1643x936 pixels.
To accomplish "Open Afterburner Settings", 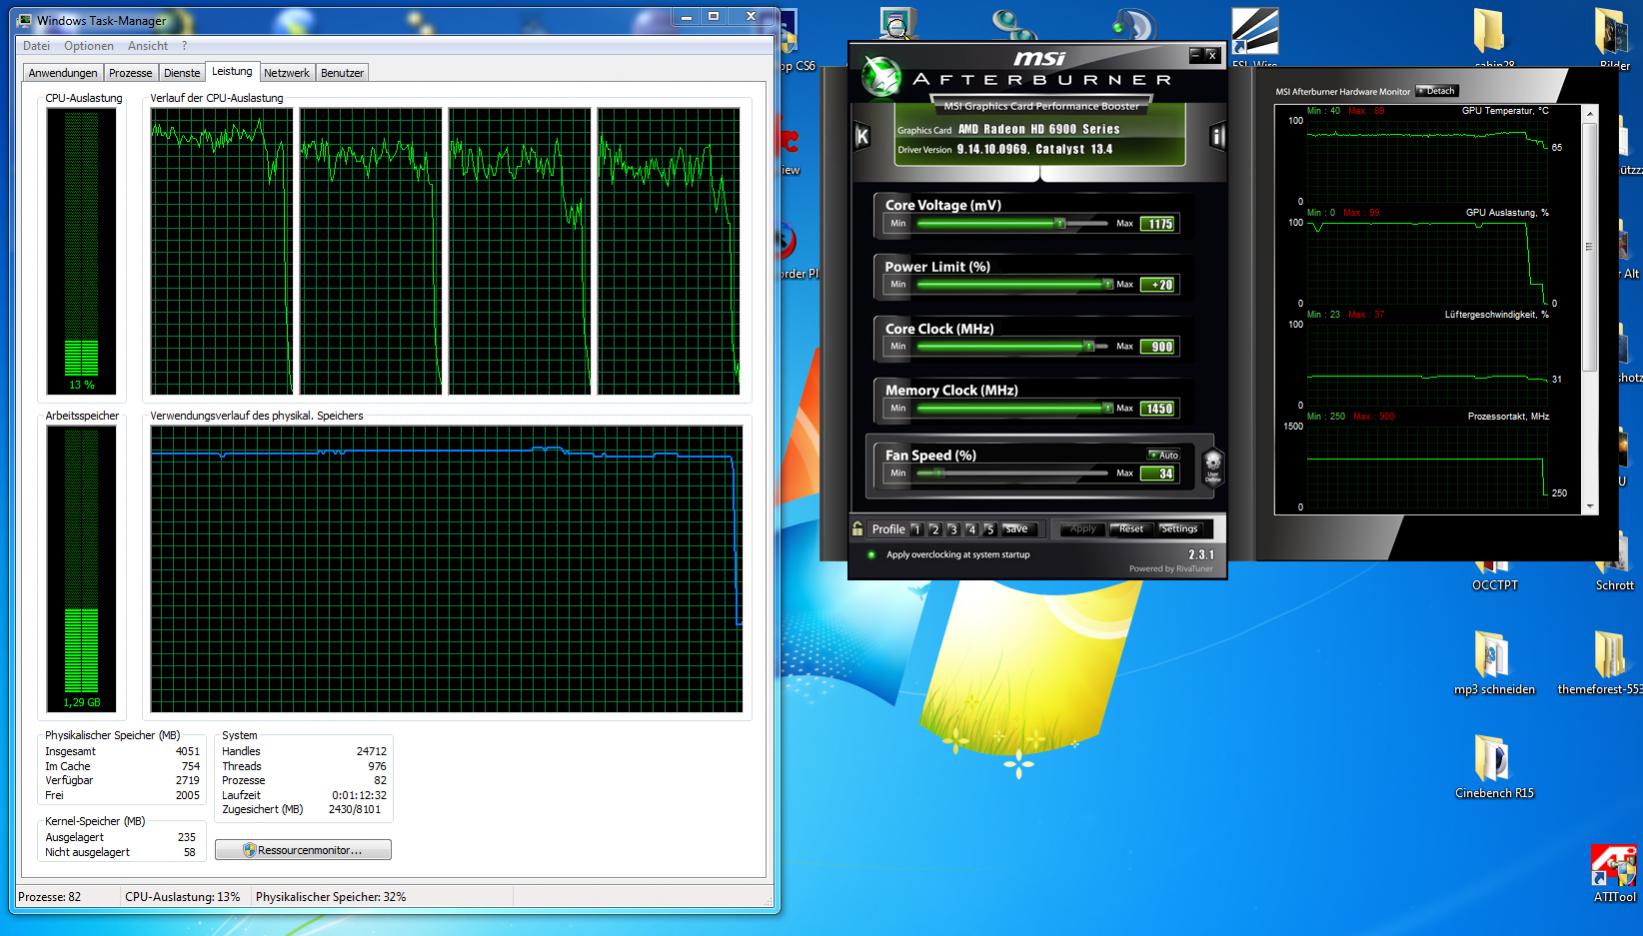I will click(1180, 529).
